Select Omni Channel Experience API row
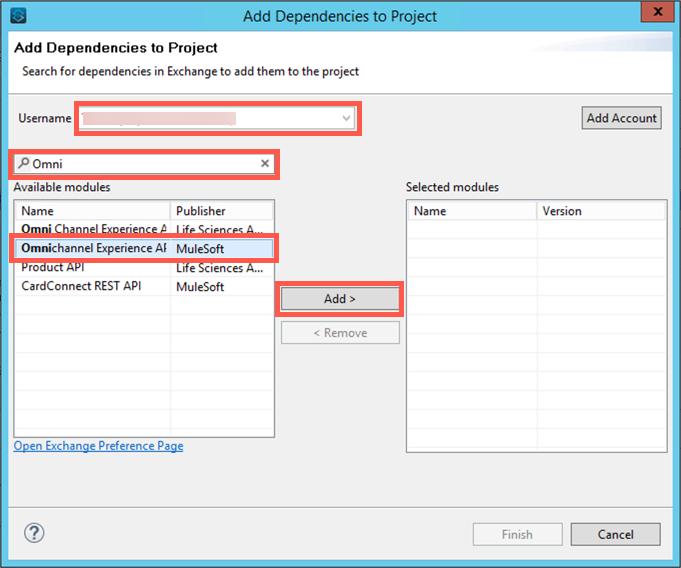 [x=144, y=229]
